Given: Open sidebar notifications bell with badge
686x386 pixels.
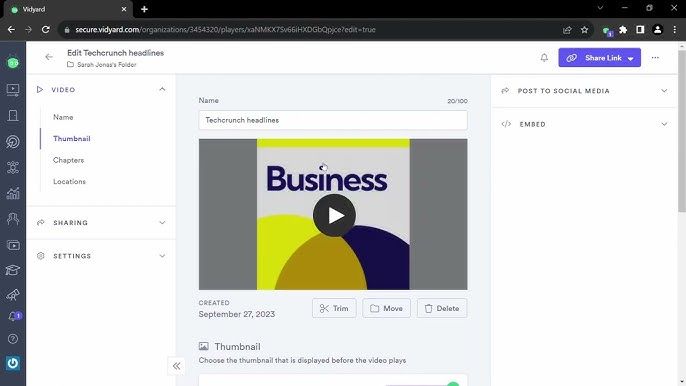Looking at the screenshot, I should coord(14,316).
